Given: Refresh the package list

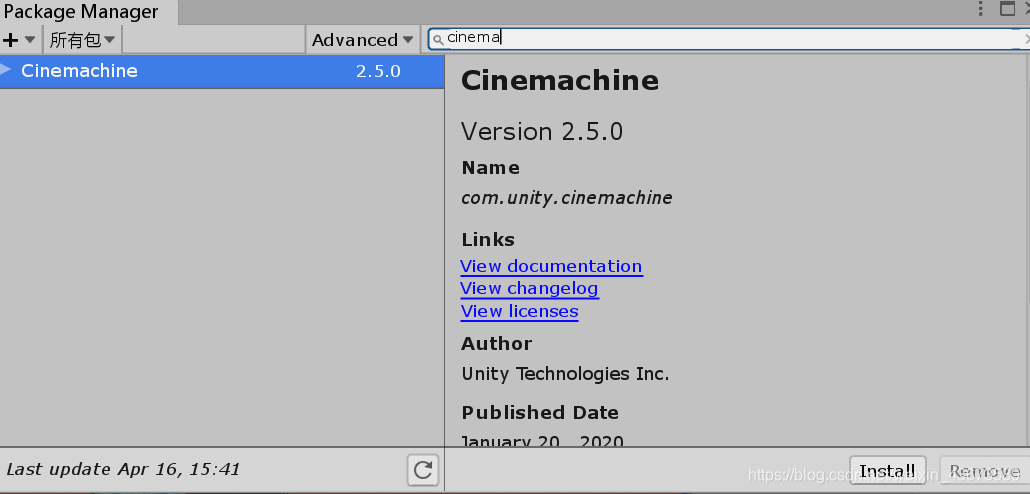Looking at the screenshot, I should 422,470.
